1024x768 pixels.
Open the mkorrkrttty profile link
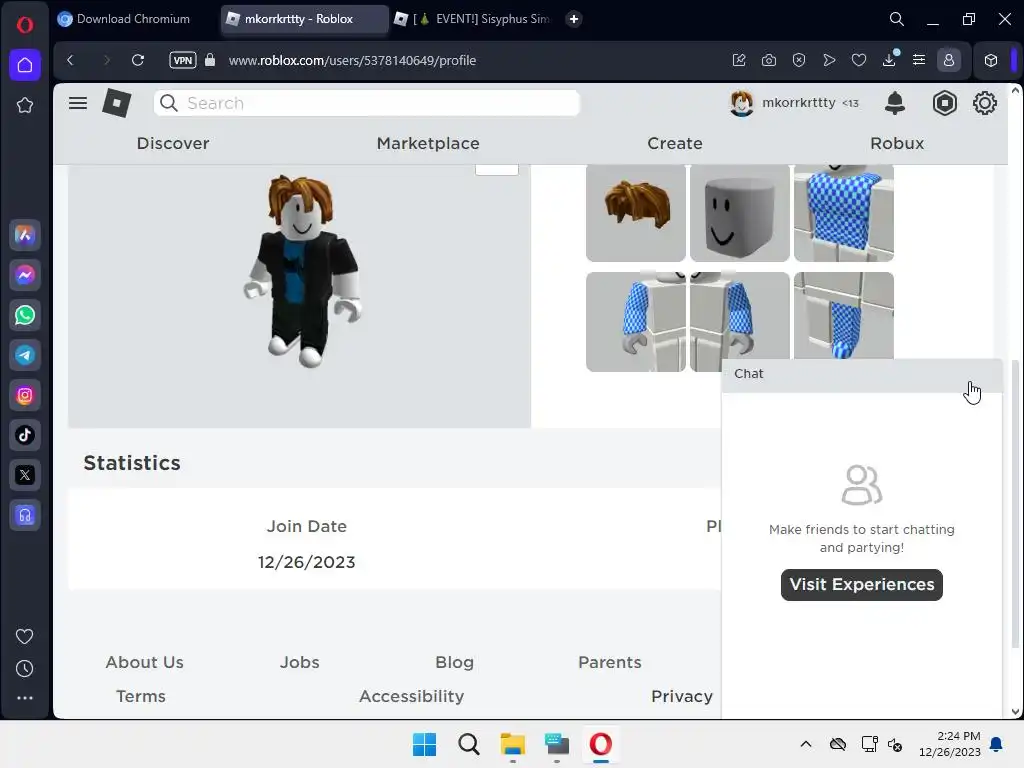(793, 103)
